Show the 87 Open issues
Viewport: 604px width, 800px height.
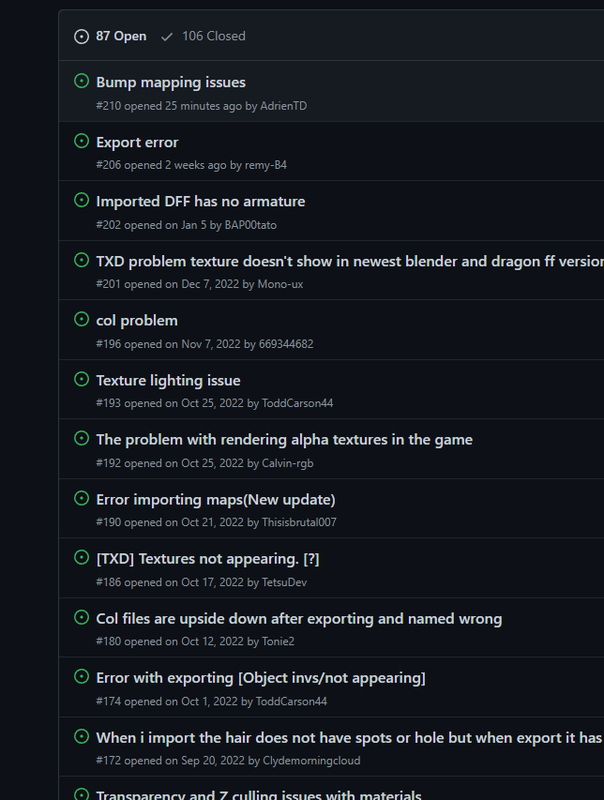[x=110, y=36]
